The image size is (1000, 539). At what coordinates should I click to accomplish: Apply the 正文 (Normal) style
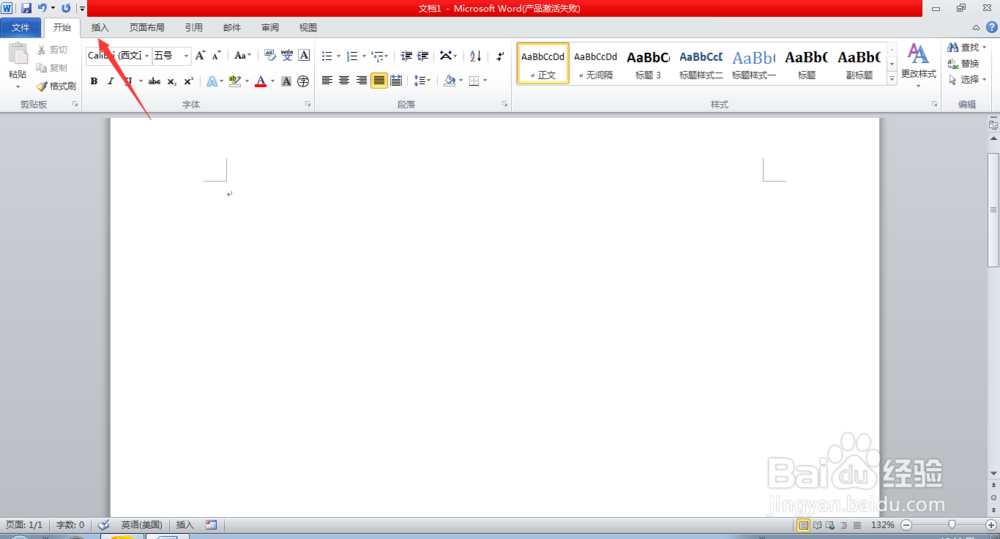coord(543,63)
